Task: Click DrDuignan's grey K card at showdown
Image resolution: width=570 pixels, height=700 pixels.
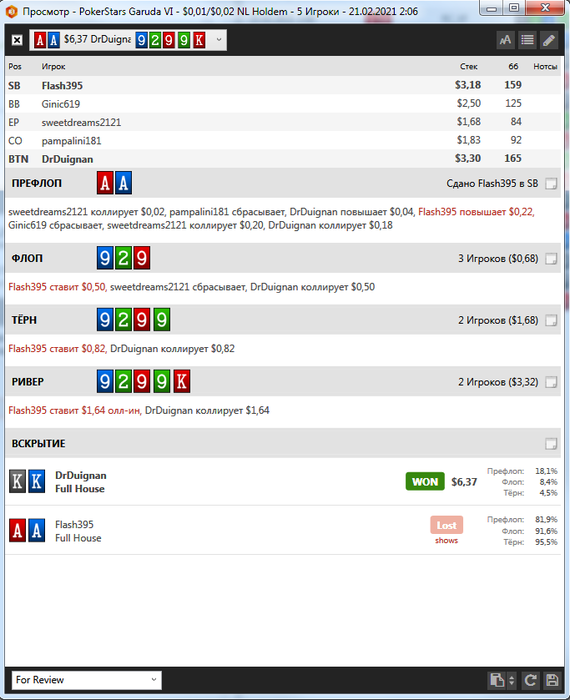Action: pos(17,481)
